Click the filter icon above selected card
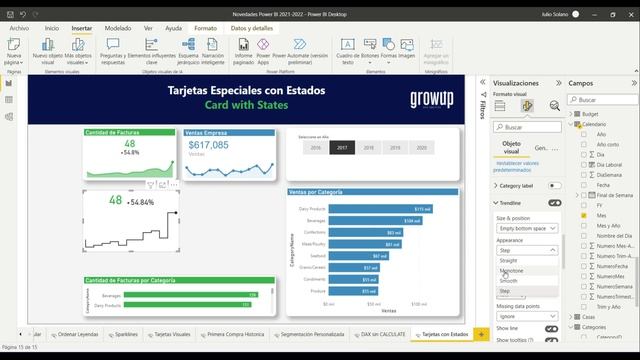 click(x=151, y=185)
